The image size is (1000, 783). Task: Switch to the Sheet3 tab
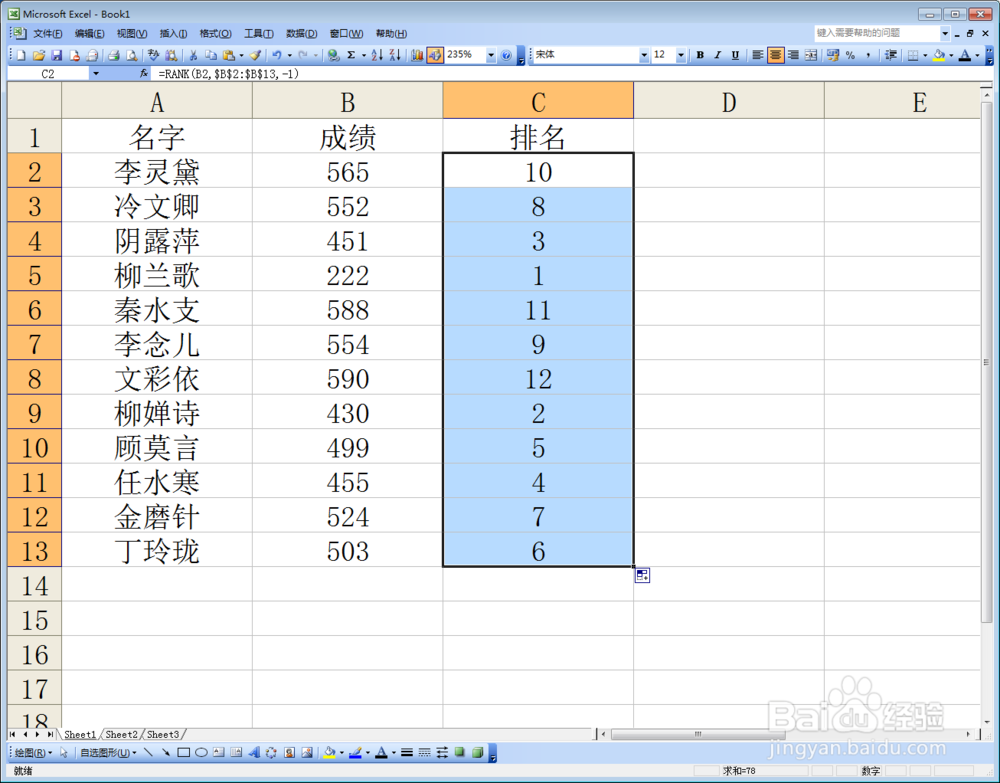[x=163, y=735]
